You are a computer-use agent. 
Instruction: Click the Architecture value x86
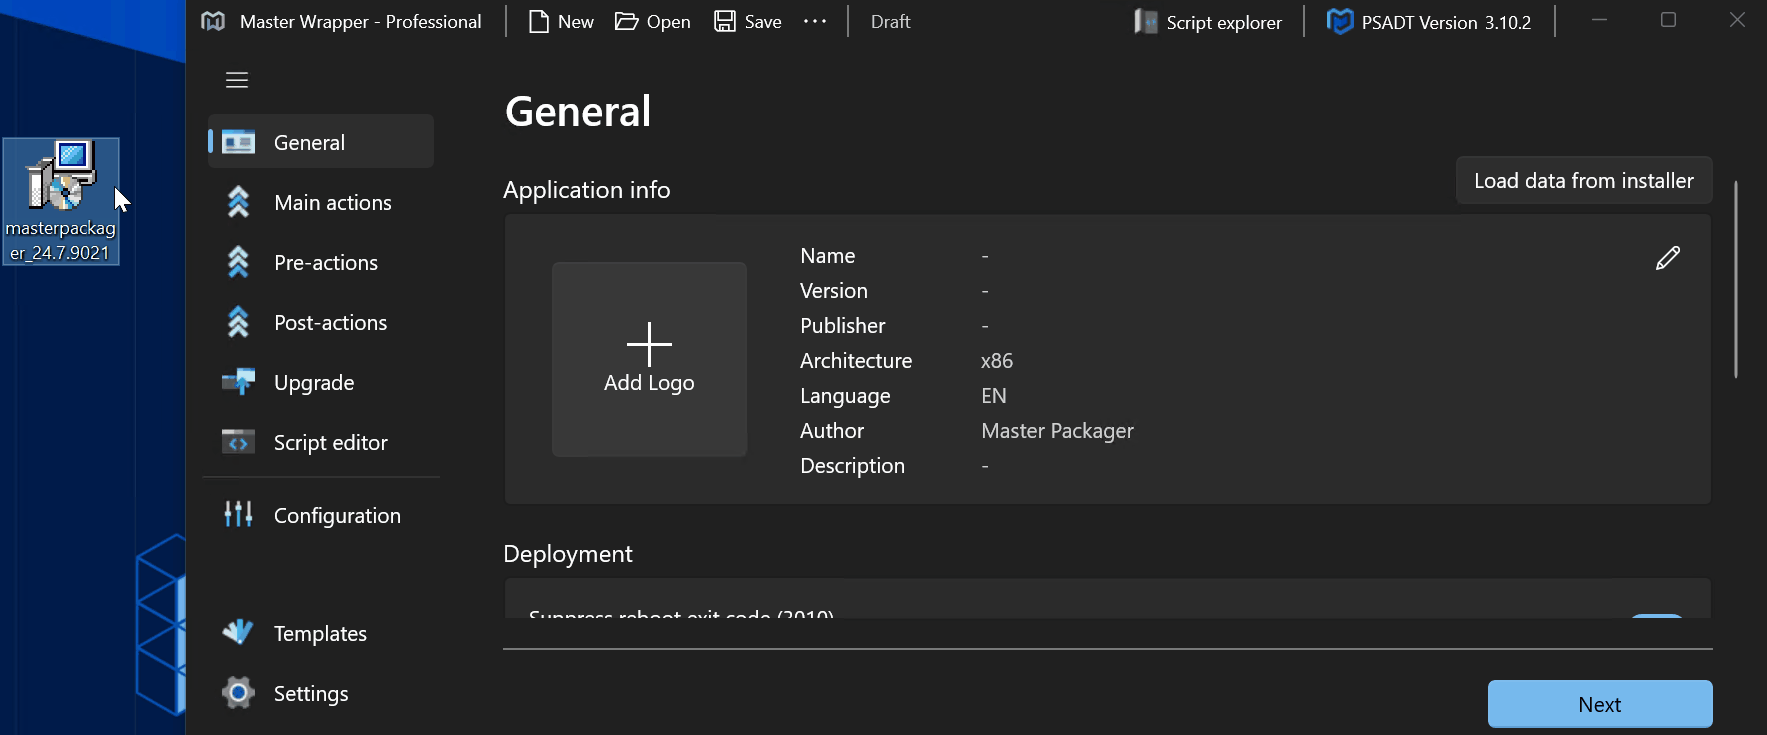pos(997,361)
